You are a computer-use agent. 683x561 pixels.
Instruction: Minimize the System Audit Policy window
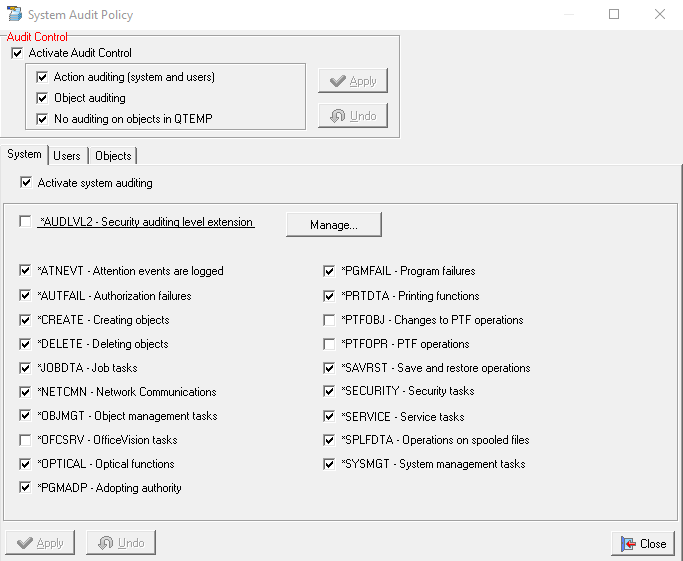pos(568,15)
